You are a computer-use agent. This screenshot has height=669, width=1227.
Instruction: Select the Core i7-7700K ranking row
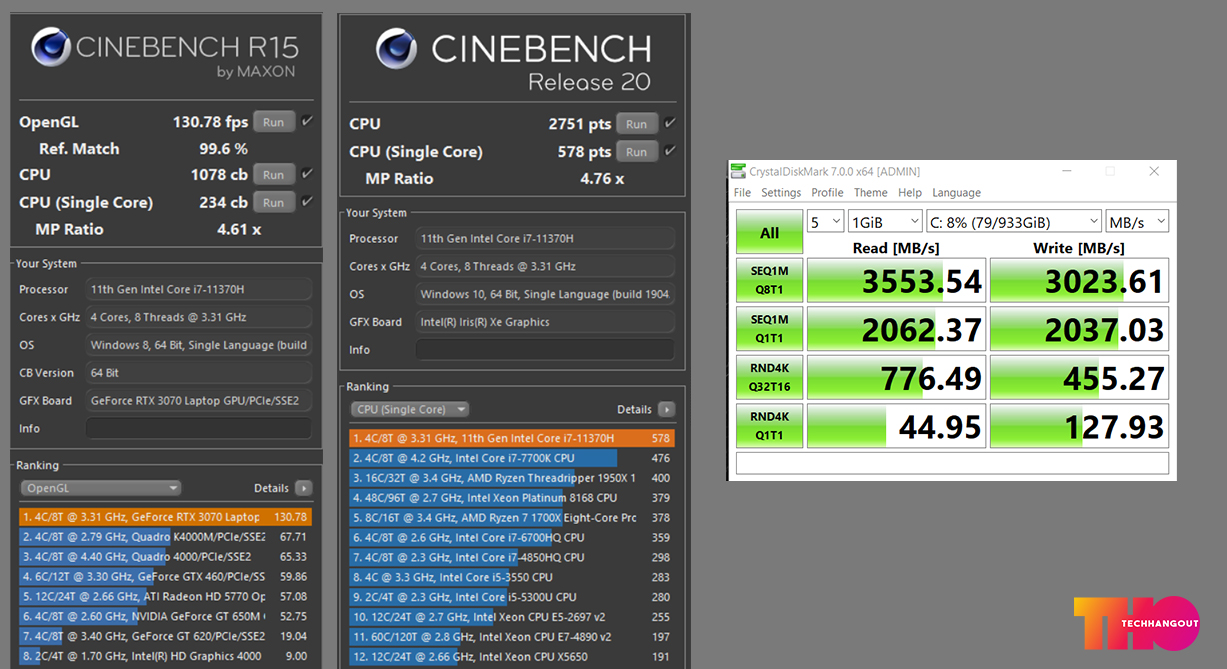pos(512,458)
